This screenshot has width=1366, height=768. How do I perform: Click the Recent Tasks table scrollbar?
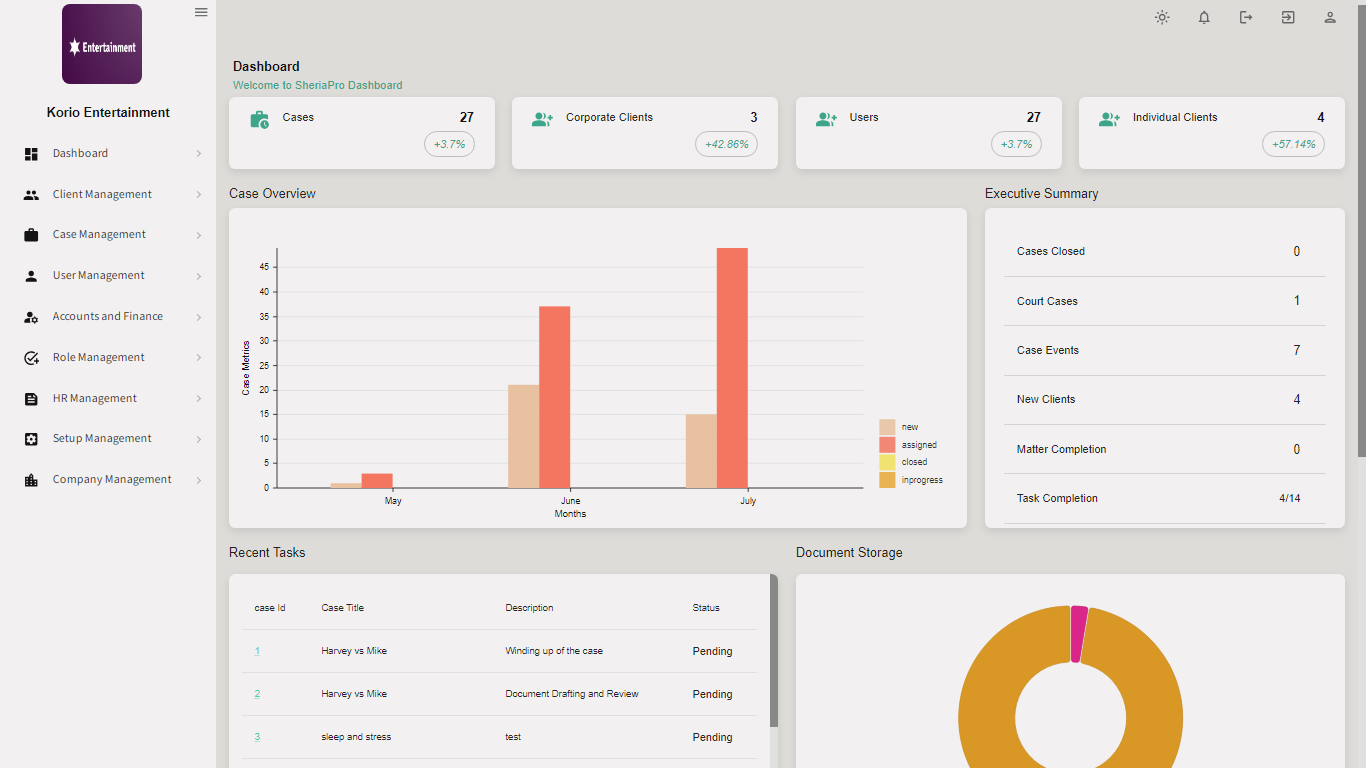[773, 650]
